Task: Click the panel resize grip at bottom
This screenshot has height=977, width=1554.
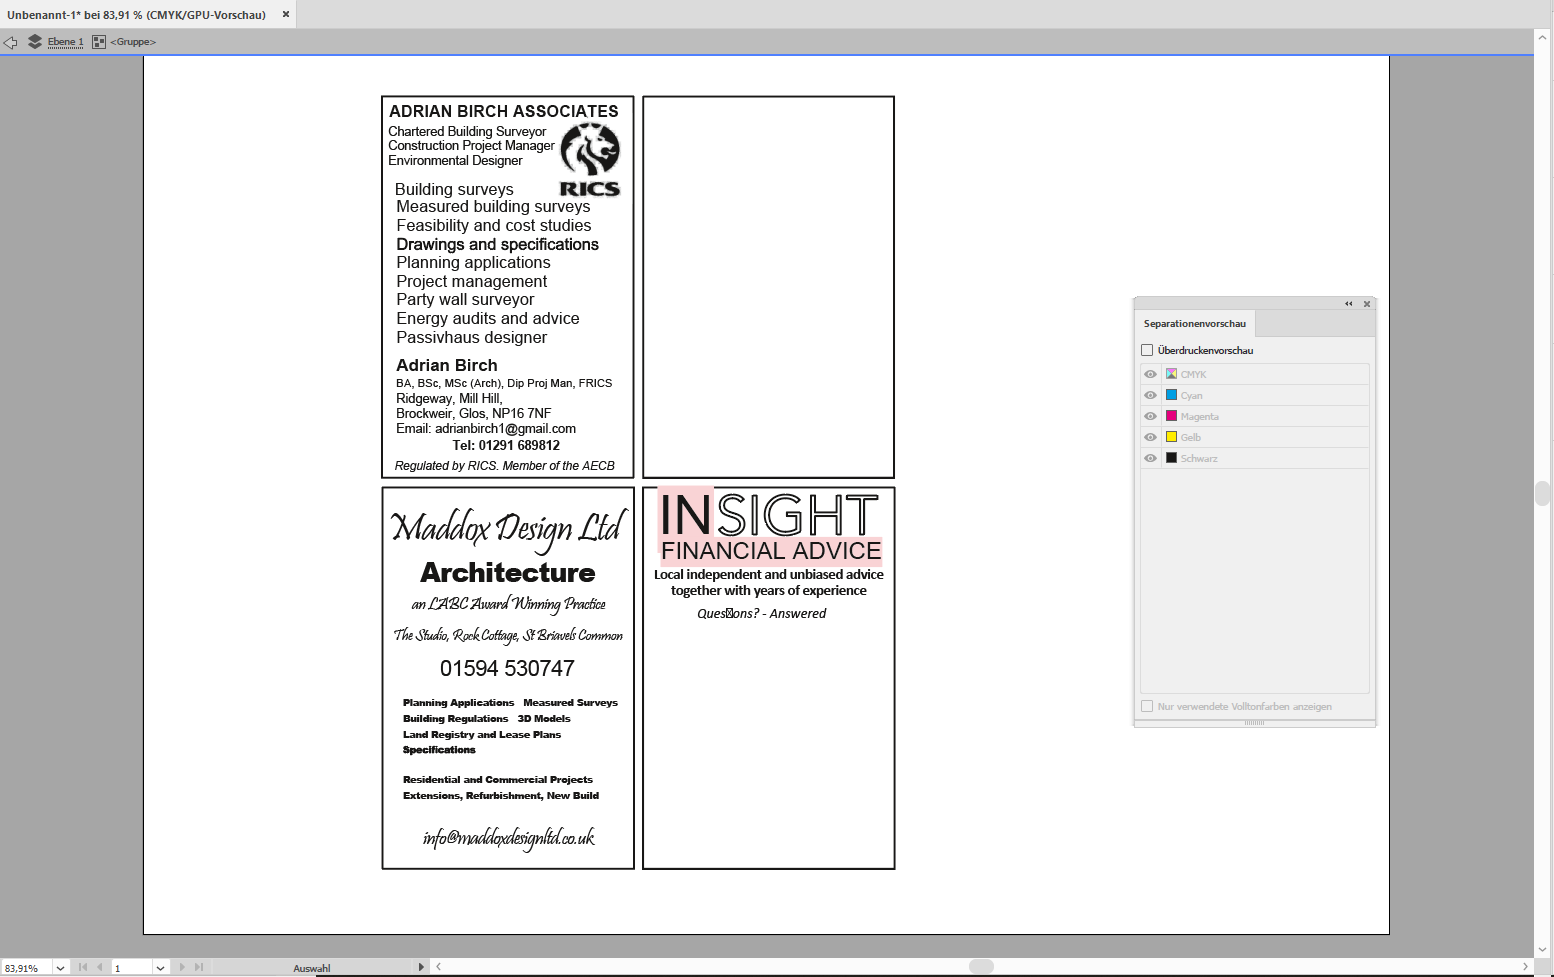Action: click(x=1255, y=722)
